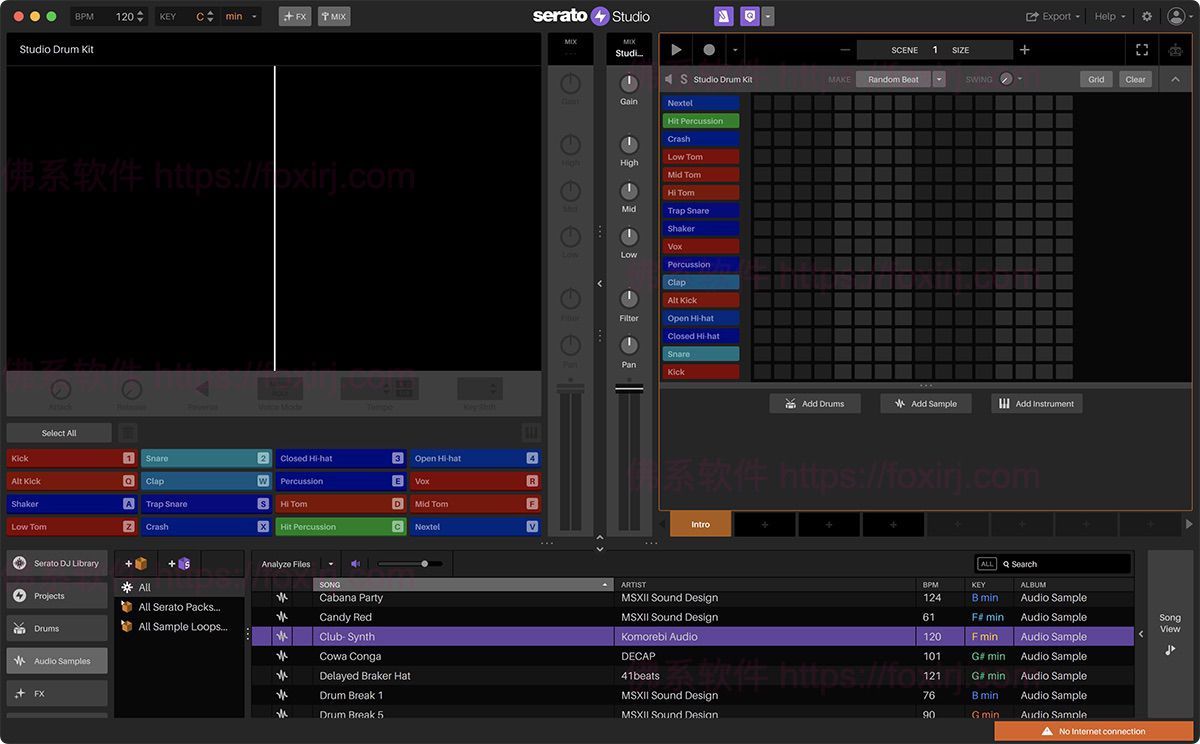Enter fullscreen sequencer view
This screenshot has width=1200, height=744.
(x=1142, y=50)
